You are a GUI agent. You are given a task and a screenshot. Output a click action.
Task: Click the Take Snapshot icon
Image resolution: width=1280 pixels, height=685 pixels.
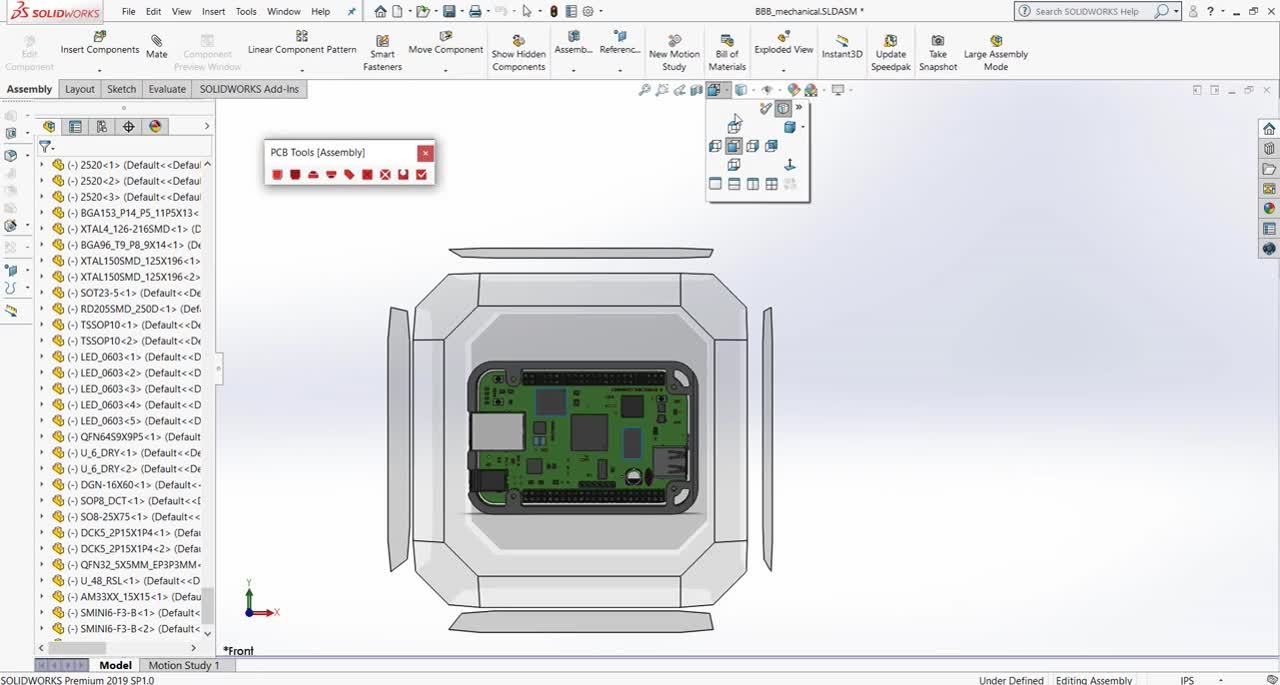coord(938,53)
